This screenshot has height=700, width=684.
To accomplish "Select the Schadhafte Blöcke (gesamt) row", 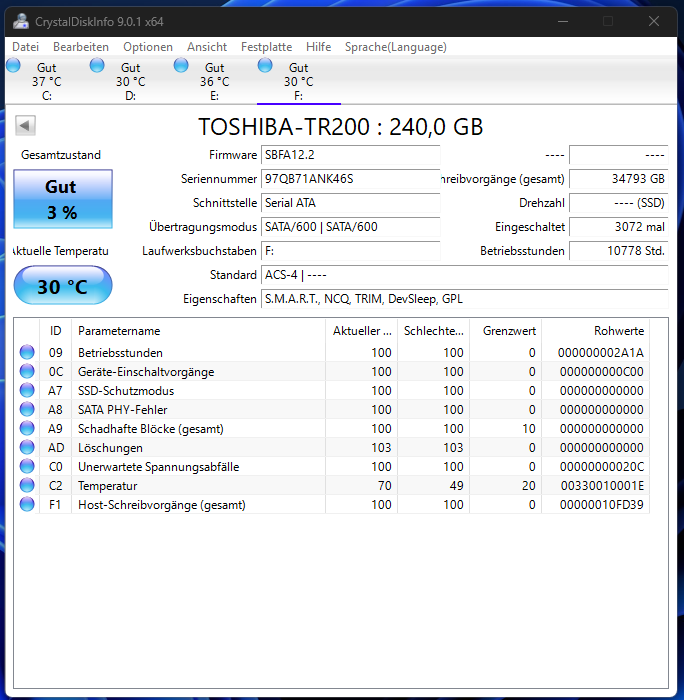I will click(331, 429).
